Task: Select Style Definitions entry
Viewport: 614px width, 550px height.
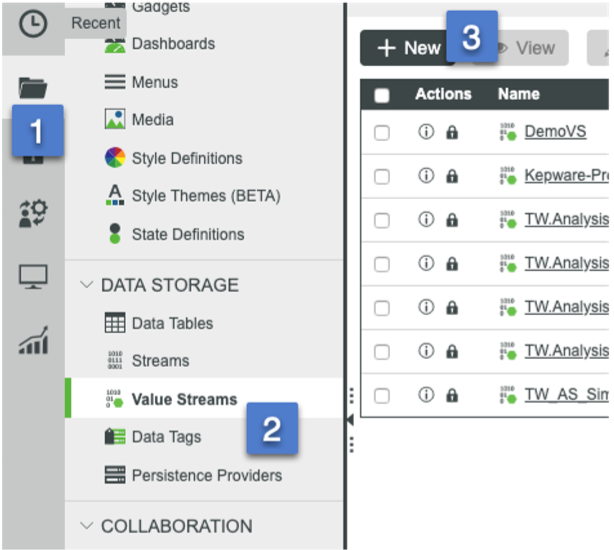Action: [187, 158]
